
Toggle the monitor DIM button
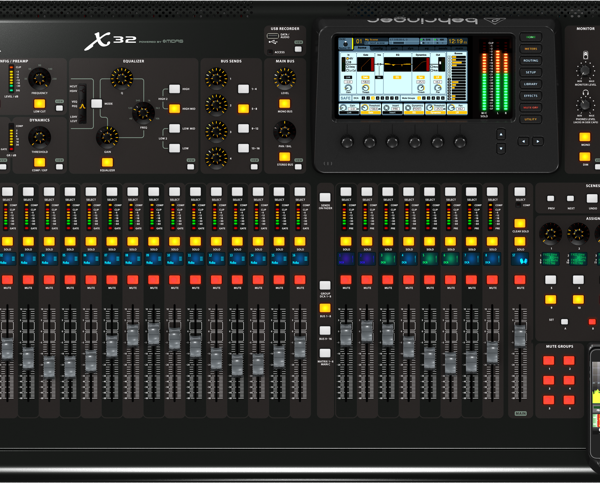(x=584, y=157)
